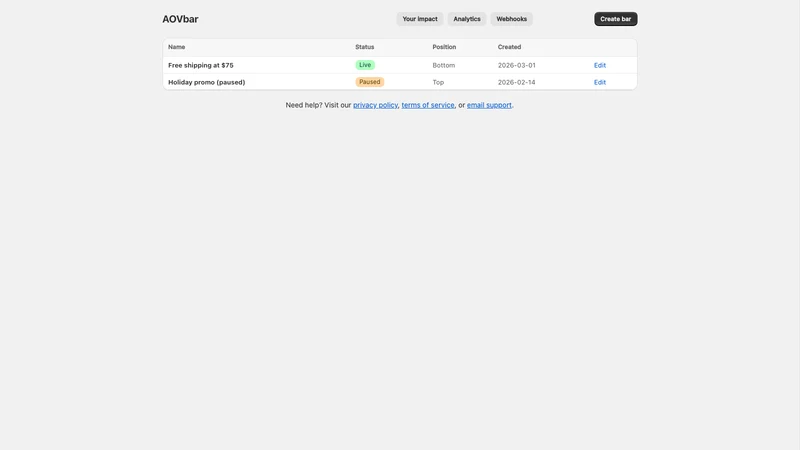Click the Bottom position cell
Image resolution: width=800 pixels, height=450 pixels.
coord(443,65)
